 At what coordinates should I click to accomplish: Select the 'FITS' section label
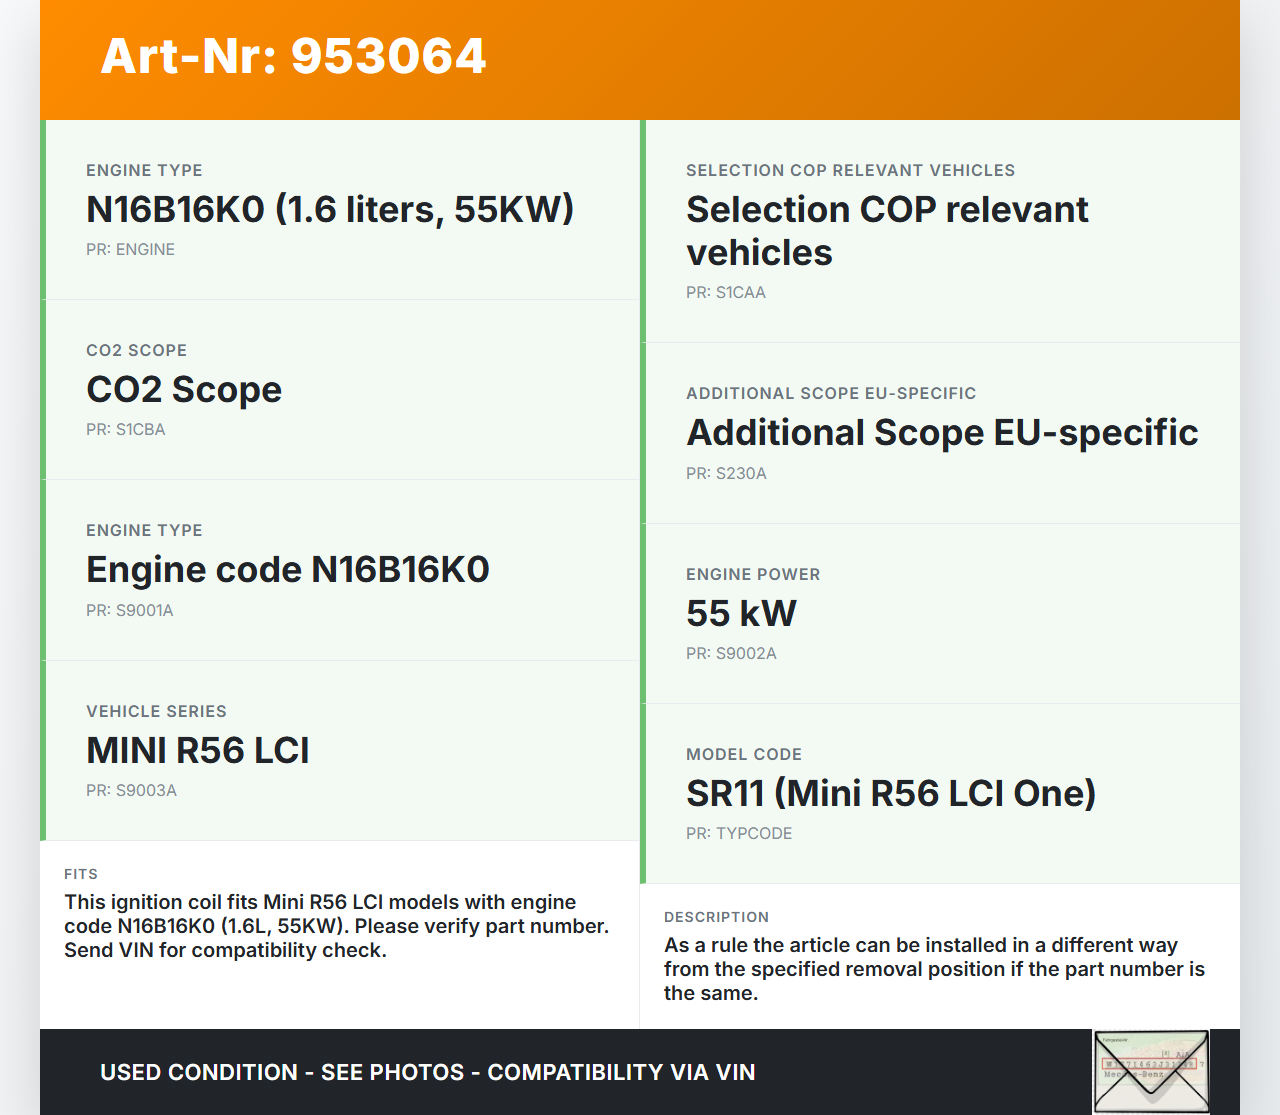(x=81, y=874)
